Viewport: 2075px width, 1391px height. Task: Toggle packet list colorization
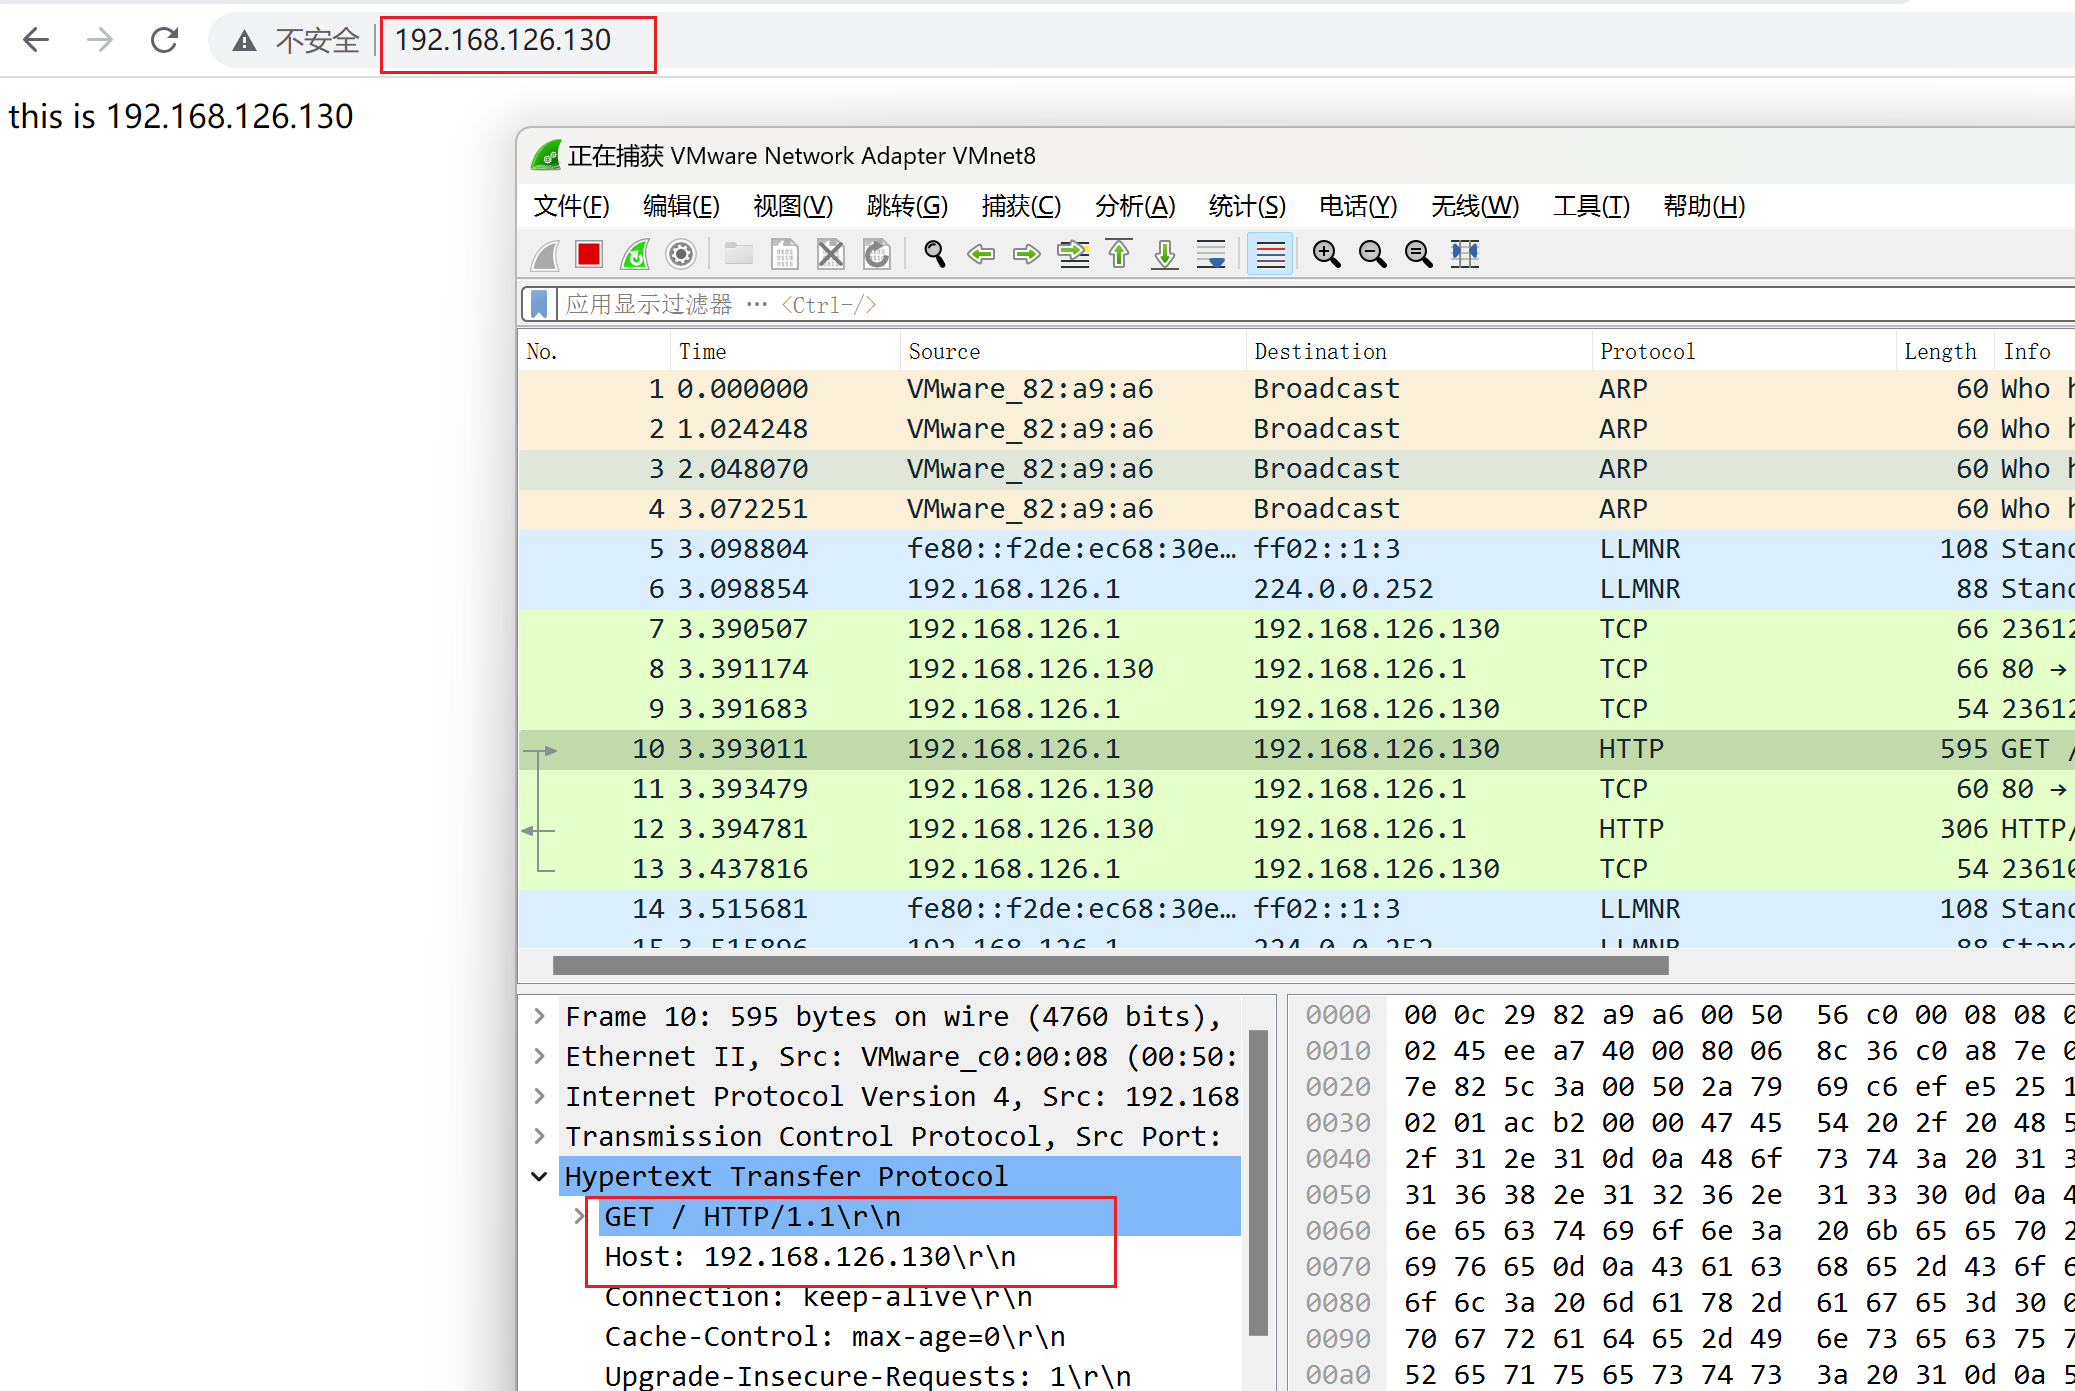coord(1270,255)
